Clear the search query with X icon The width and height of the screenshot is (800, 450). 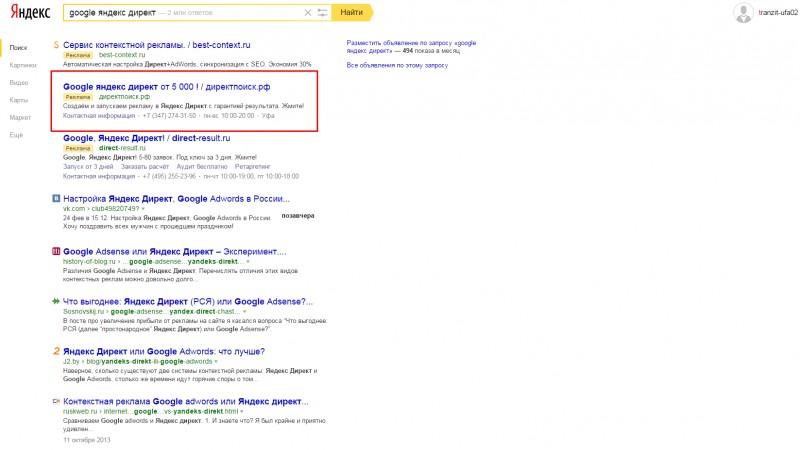pyautogui.click(x=308, y=13)
